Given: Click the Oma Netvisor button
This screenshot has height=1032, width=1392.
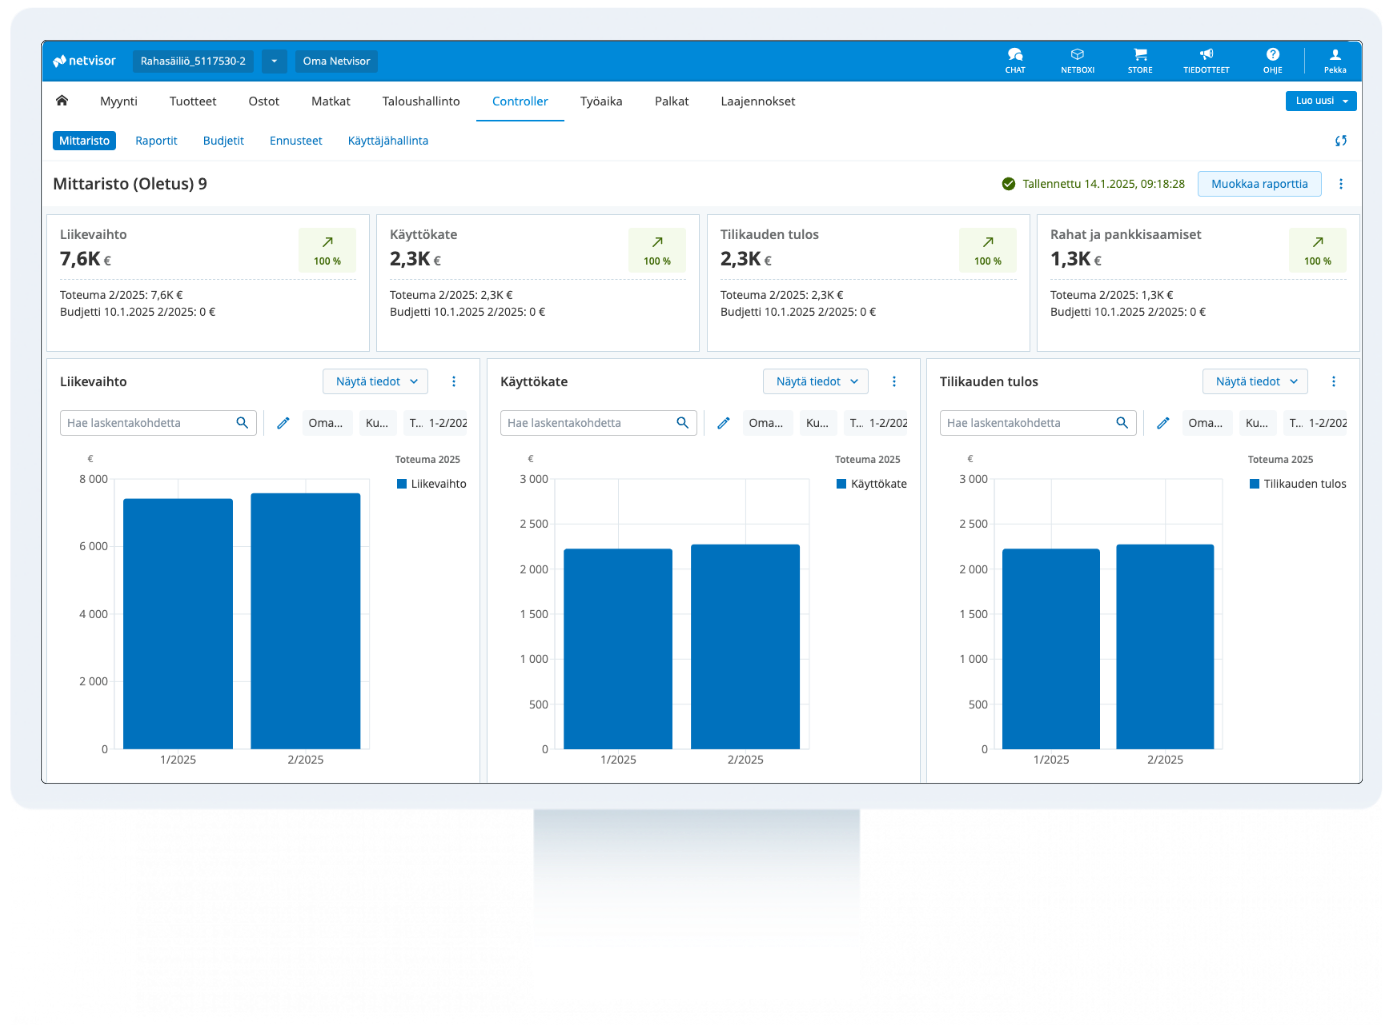Looking at the screenshot, I should [x=336, y=61].
